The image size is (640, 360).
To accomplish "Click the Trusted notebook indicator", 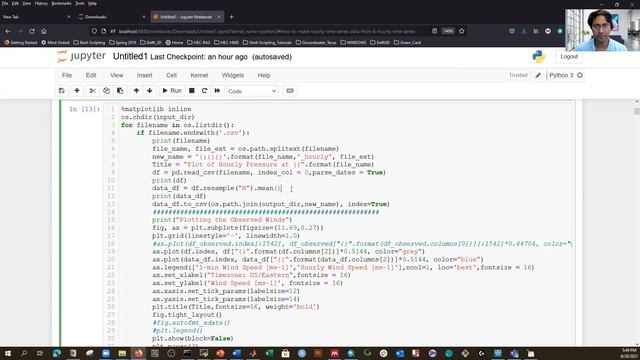I will coord(518,76).
